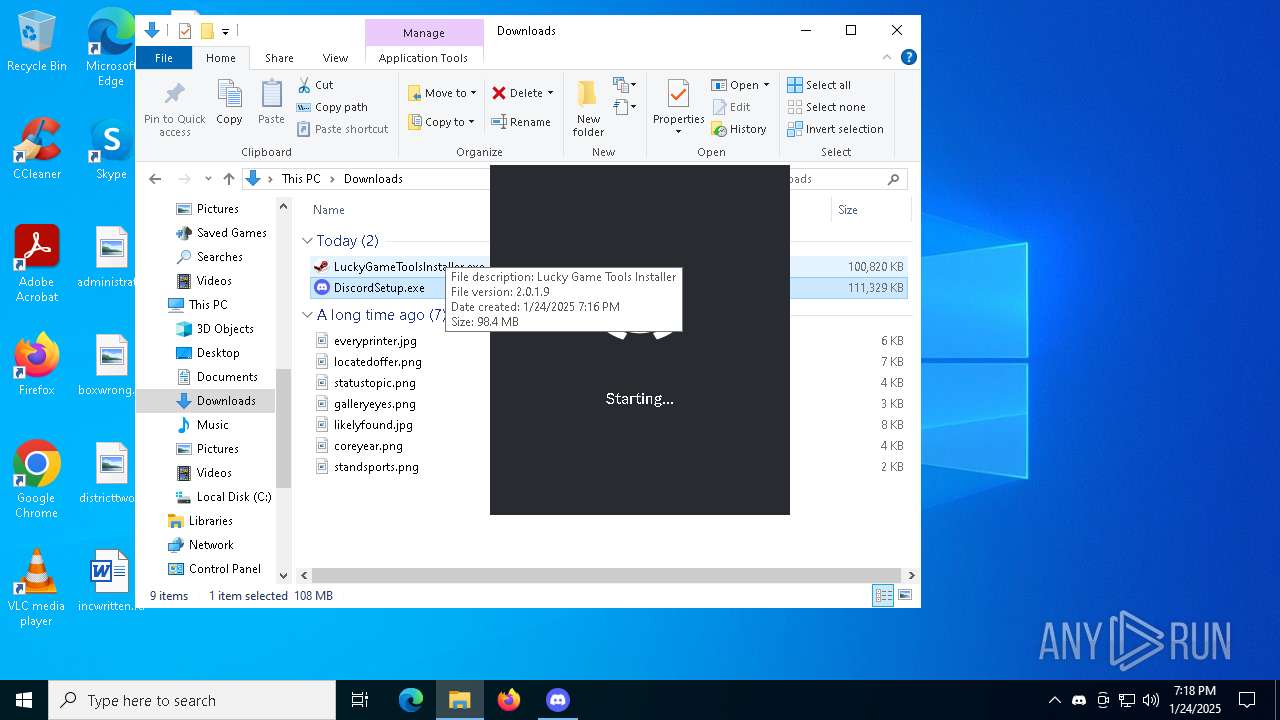This screenshot has width=1280, height=720.
Task: Open Delete dropdown in ribbon
Action: click(x=550, y=93)
